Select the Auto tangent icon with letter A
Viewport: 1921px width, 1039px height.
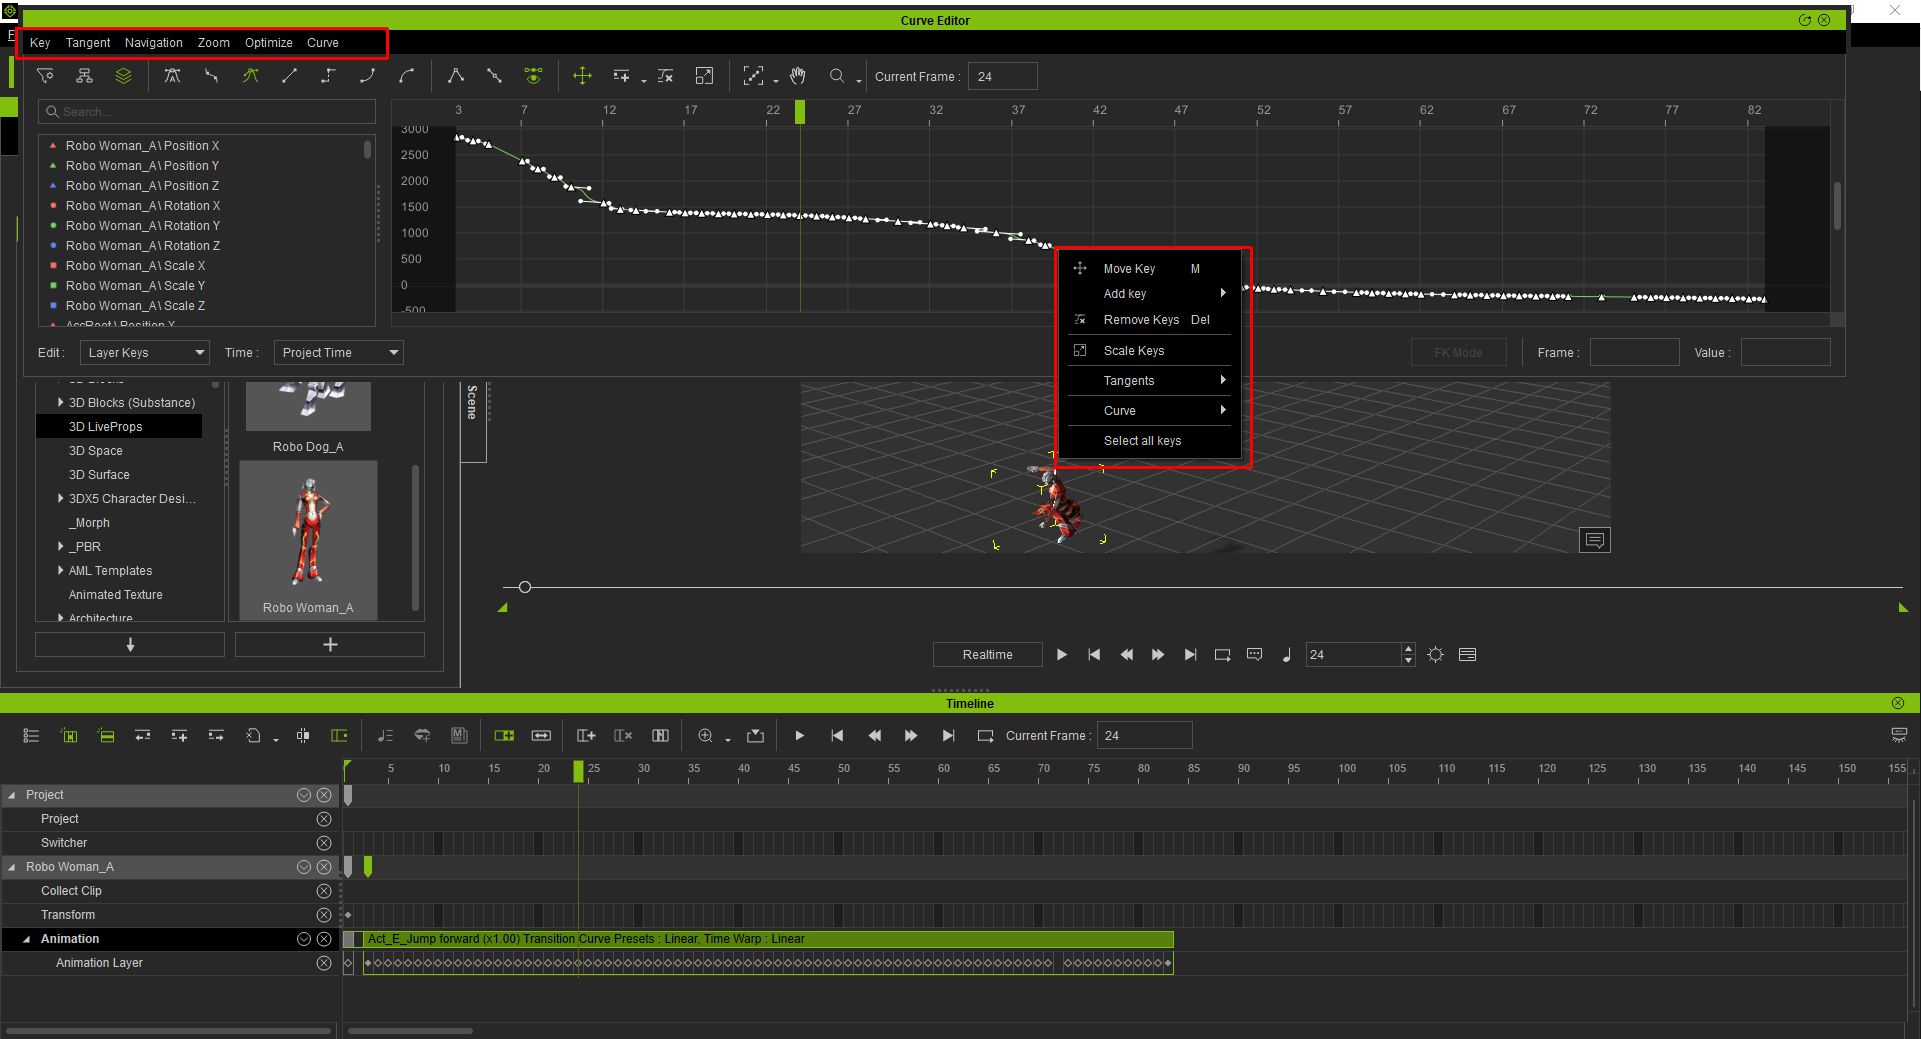172,76
